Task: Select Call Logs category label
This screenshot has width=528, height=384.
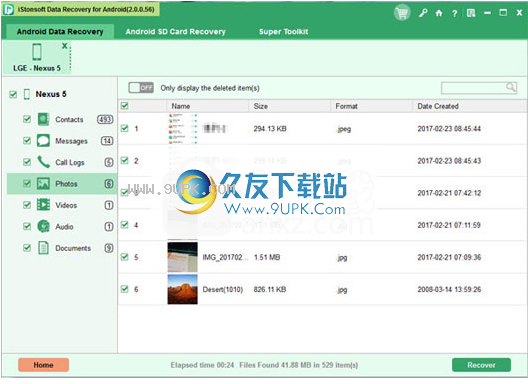Action: pyautogui.click(x=70, y=162)
